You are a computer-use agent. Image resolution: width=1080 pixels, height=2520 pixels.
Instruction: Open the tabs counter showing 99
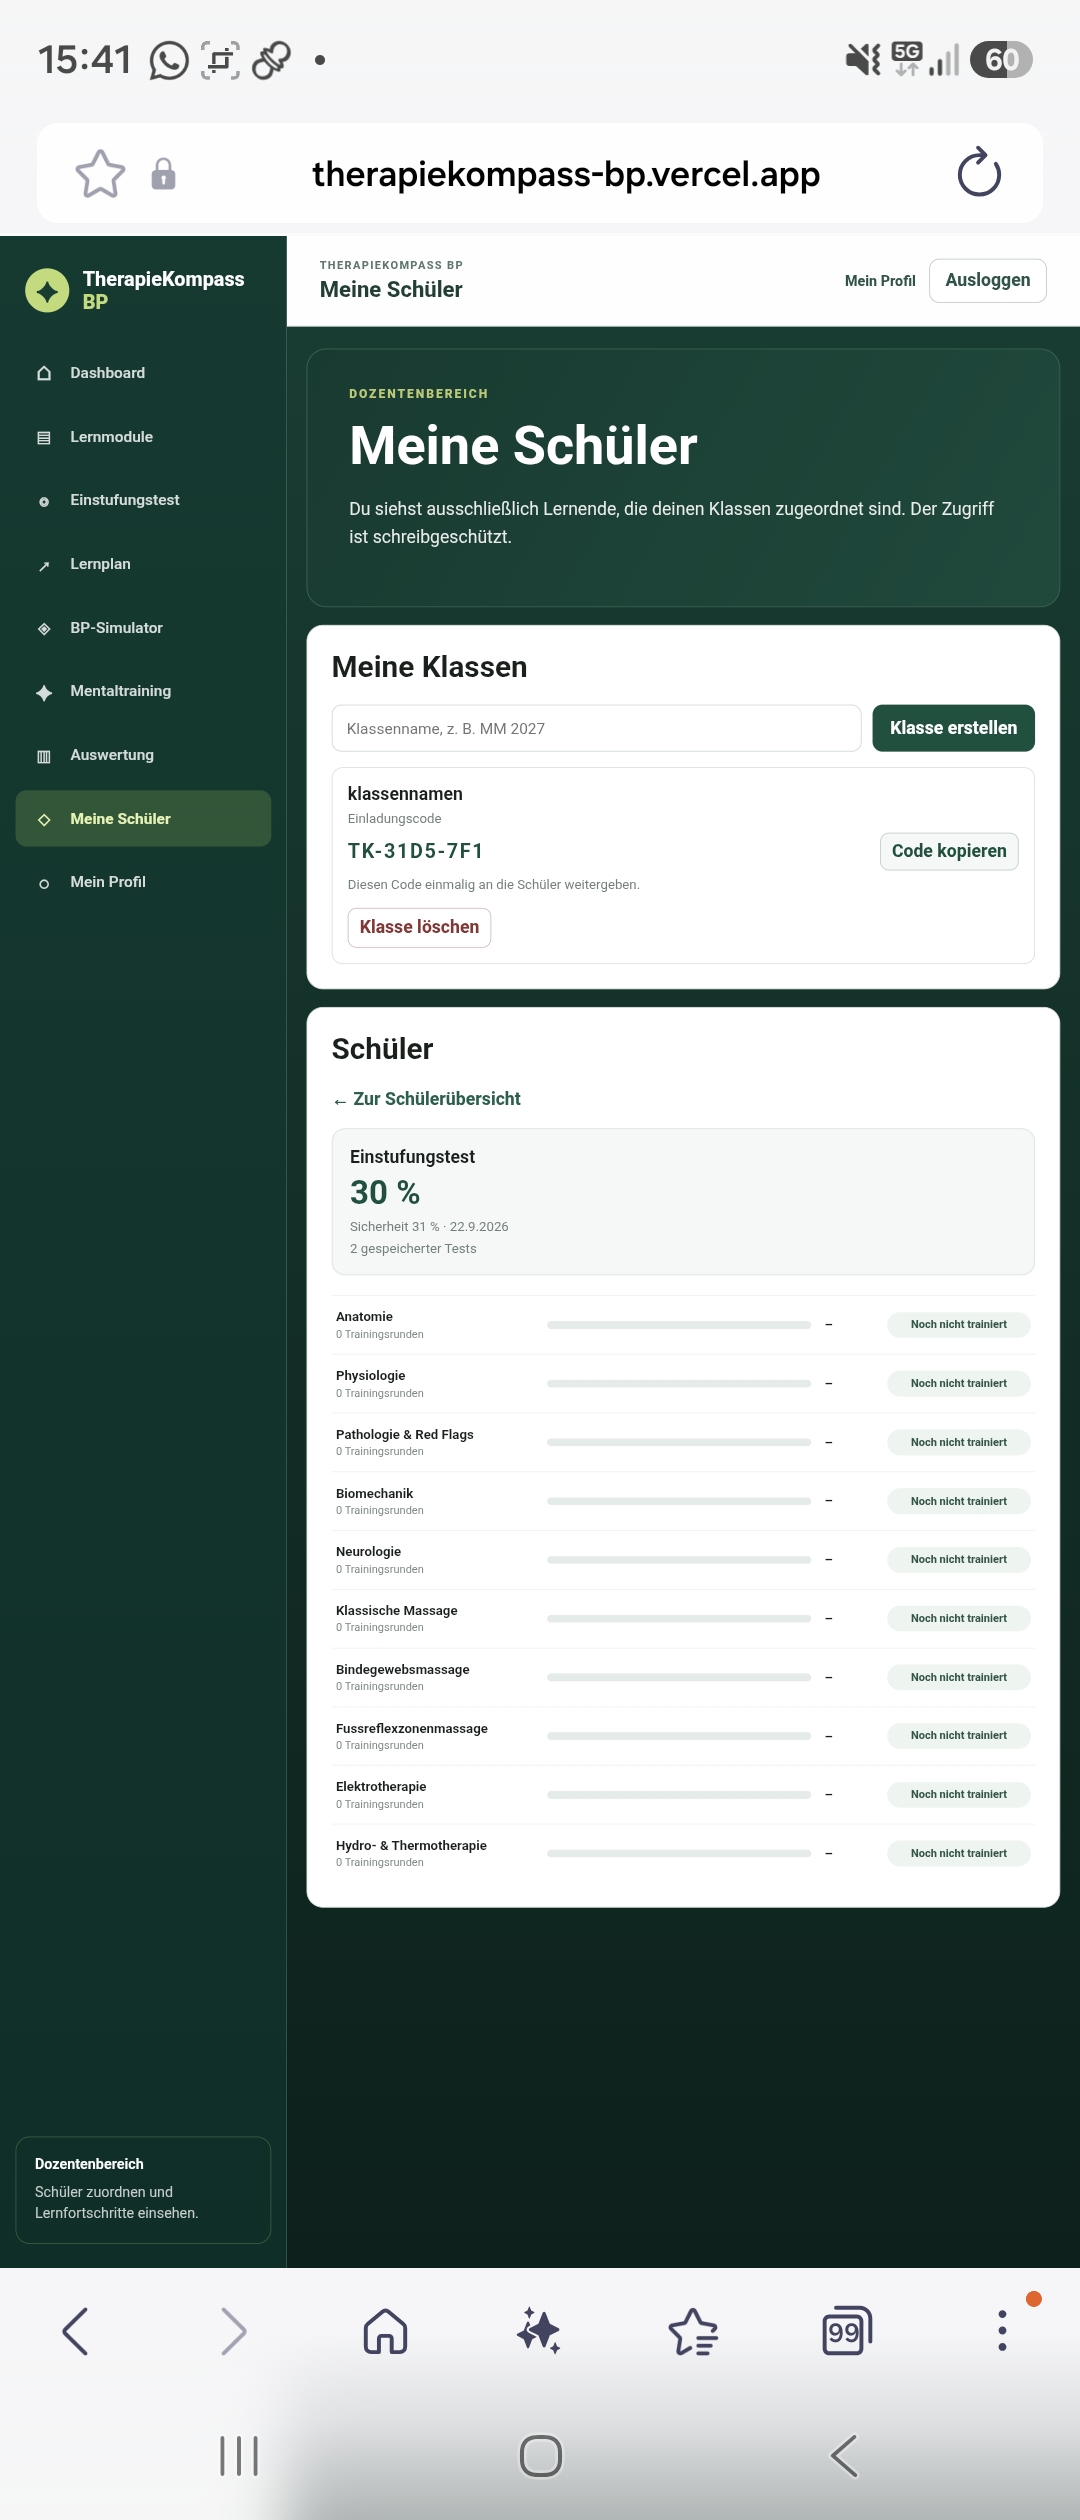coord(847,2332)
